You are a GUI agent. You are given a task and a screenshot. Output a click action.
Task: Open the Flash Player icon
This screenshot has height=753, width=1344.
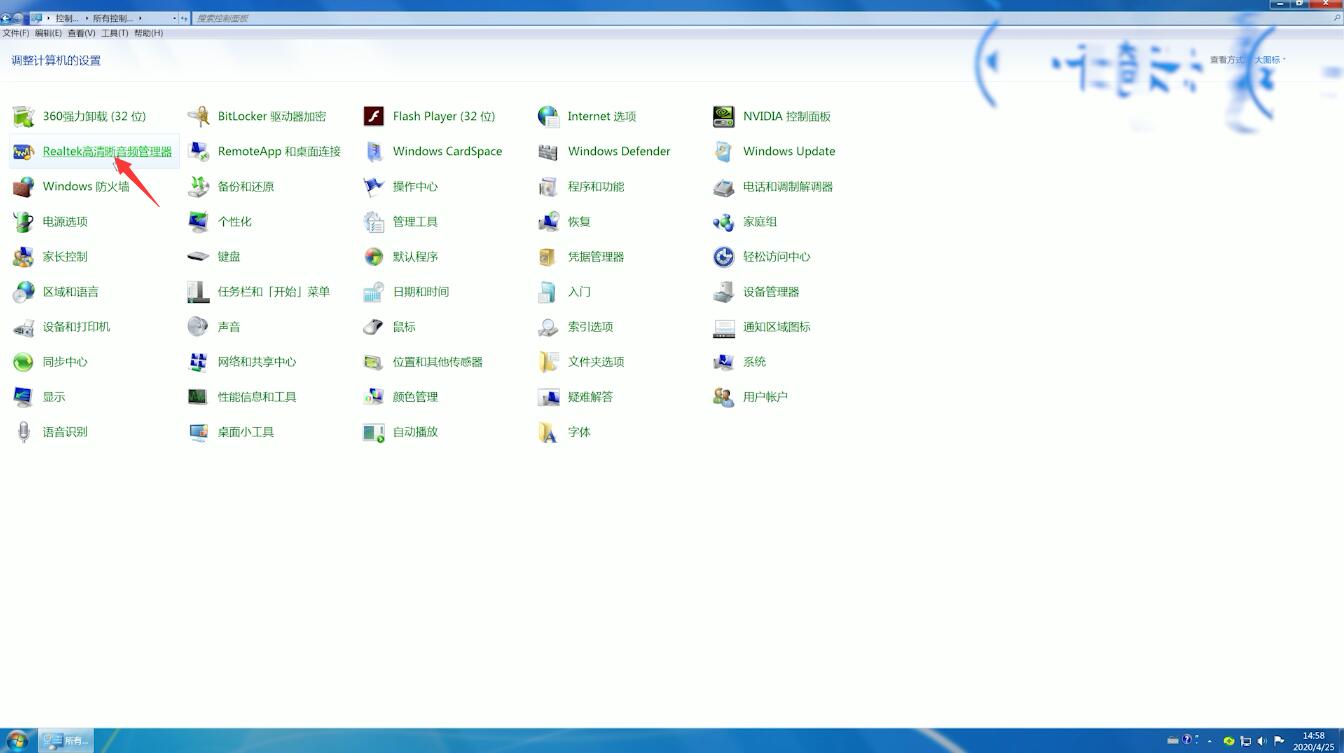[x=374, y=117]
